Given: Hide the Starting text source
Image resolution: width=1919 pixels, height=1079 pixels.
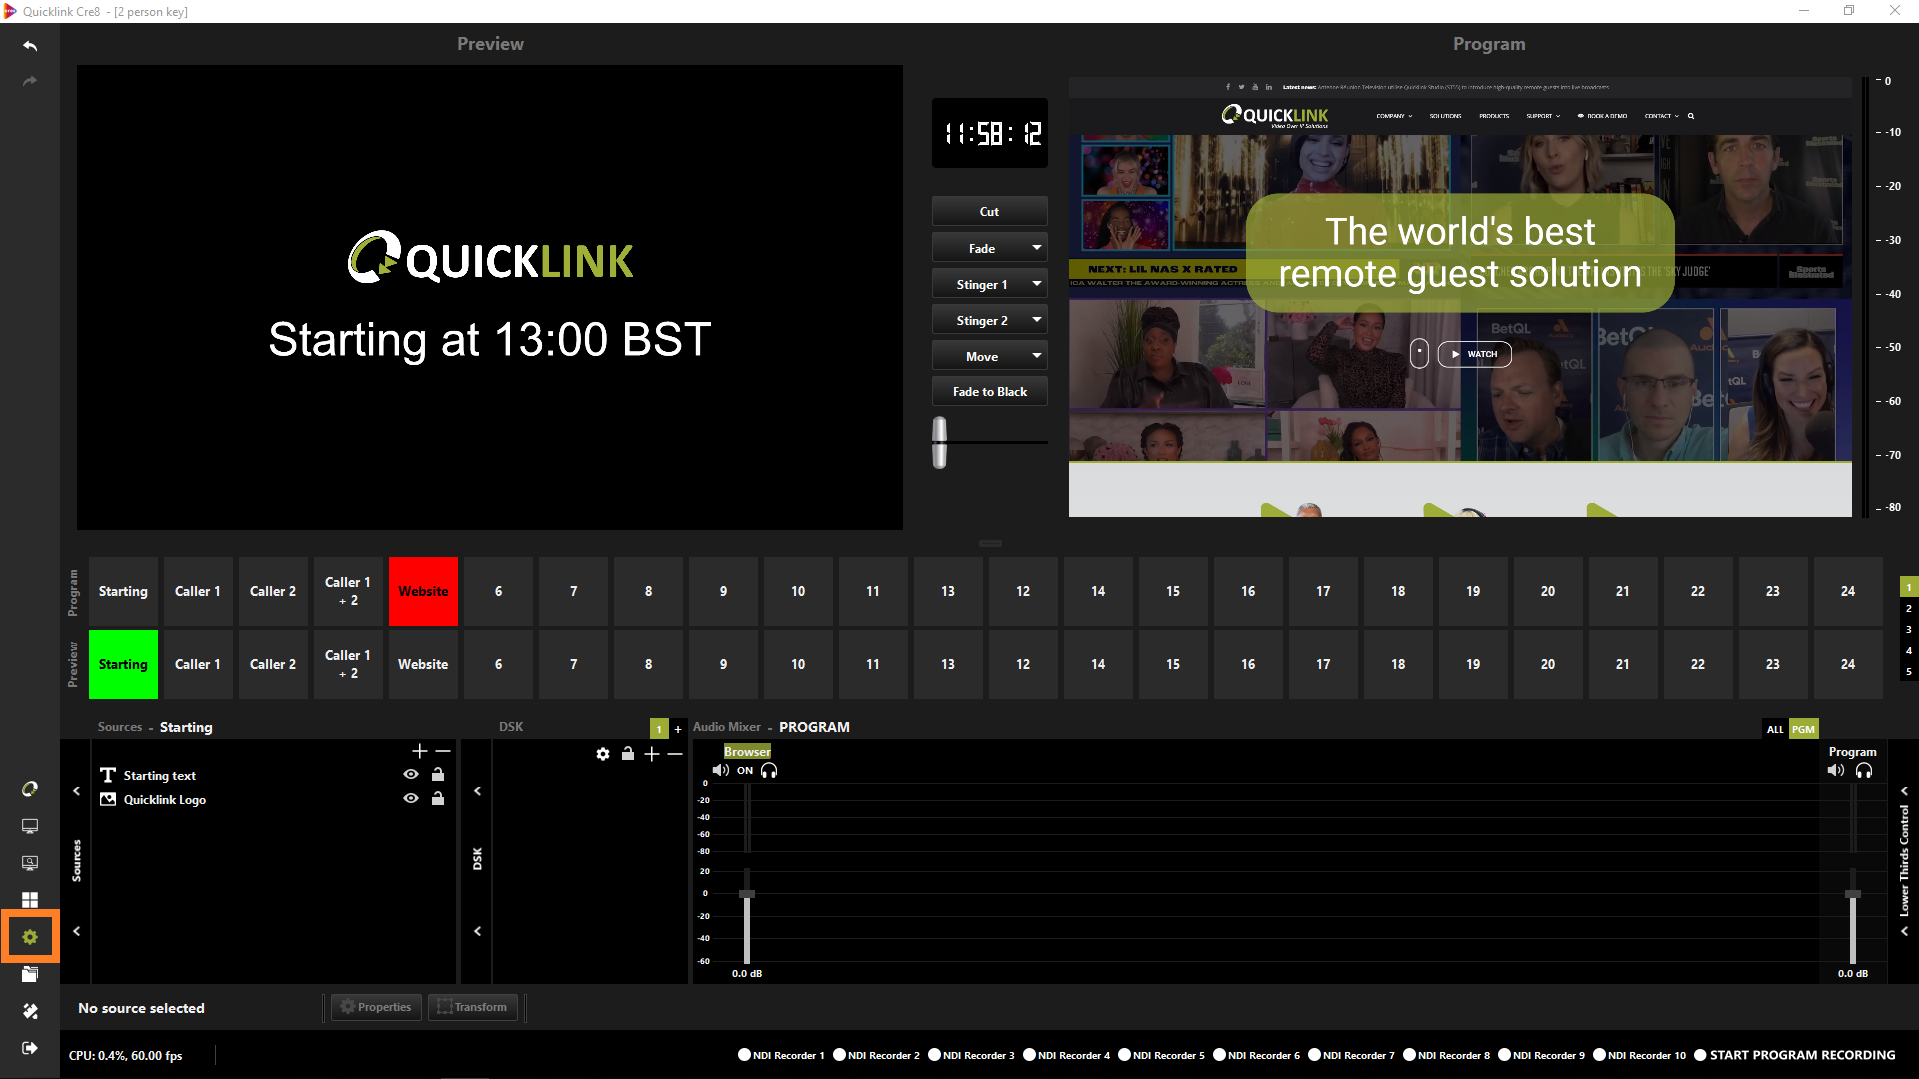Looking at the screenshot, I should 411,775.
